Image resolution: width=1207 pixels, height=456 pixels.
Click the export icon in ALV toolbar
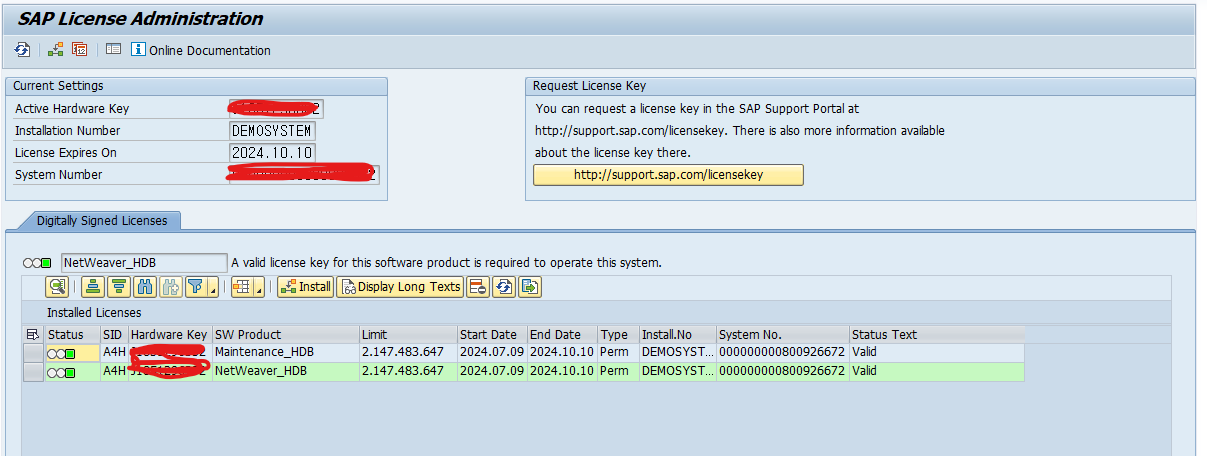coord(530,287)
